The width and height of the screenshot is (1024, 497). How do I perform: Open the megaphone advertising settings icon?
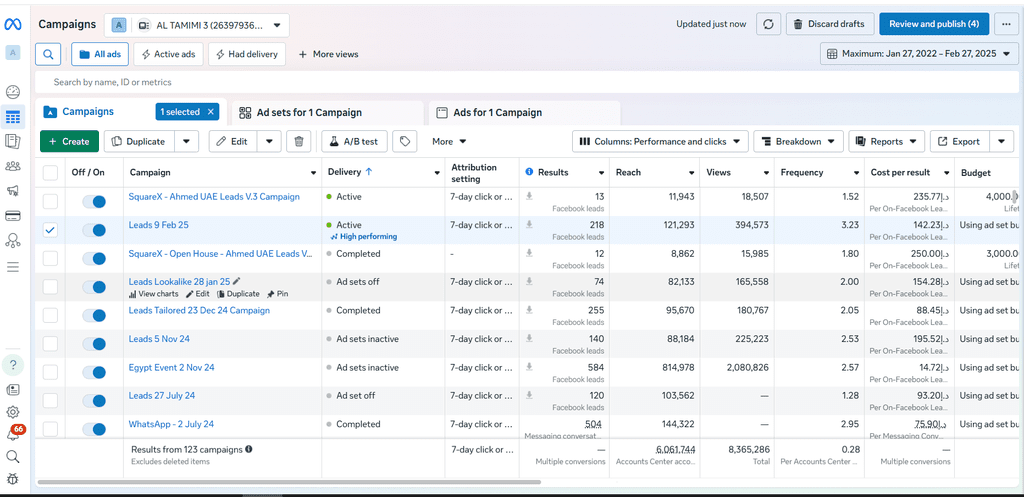tap(13, 191)
